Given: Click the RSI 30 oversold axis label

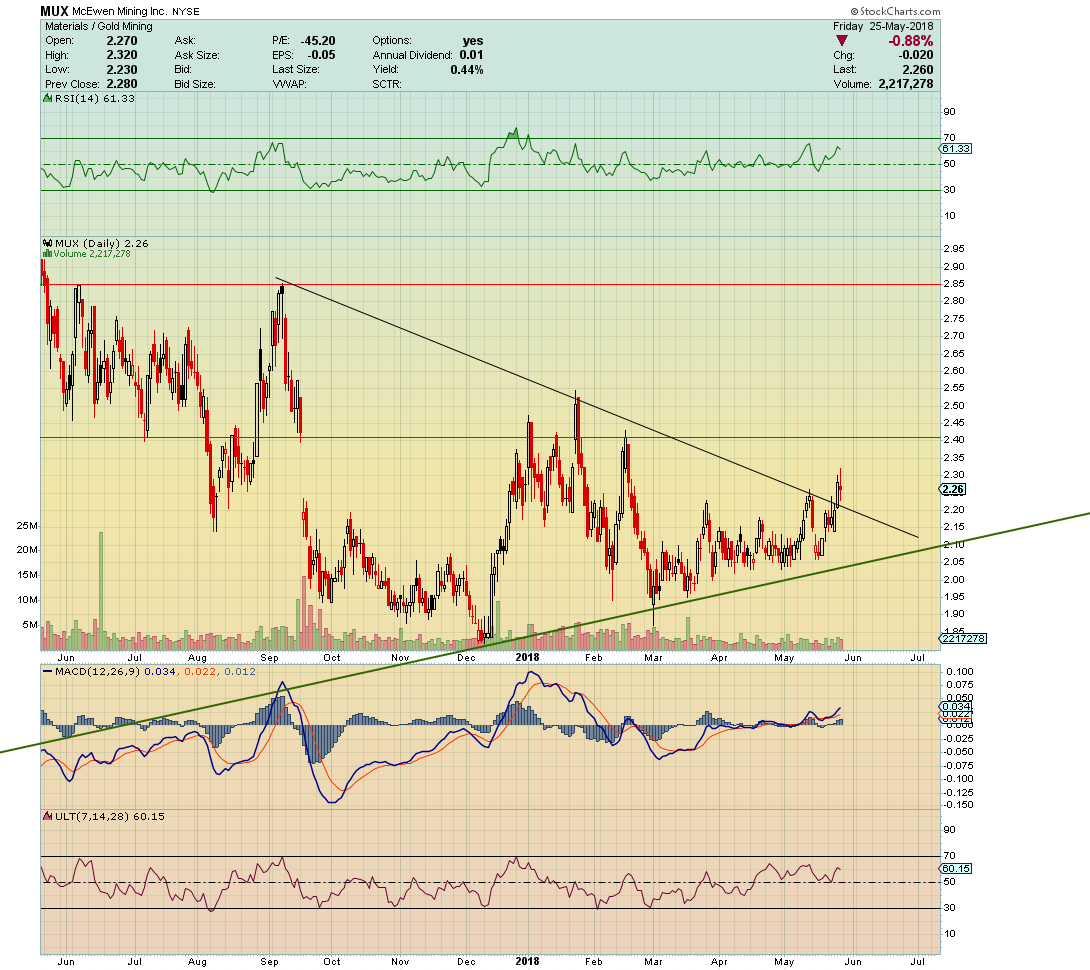Looking at the screenshot, I should click(950, 190).
